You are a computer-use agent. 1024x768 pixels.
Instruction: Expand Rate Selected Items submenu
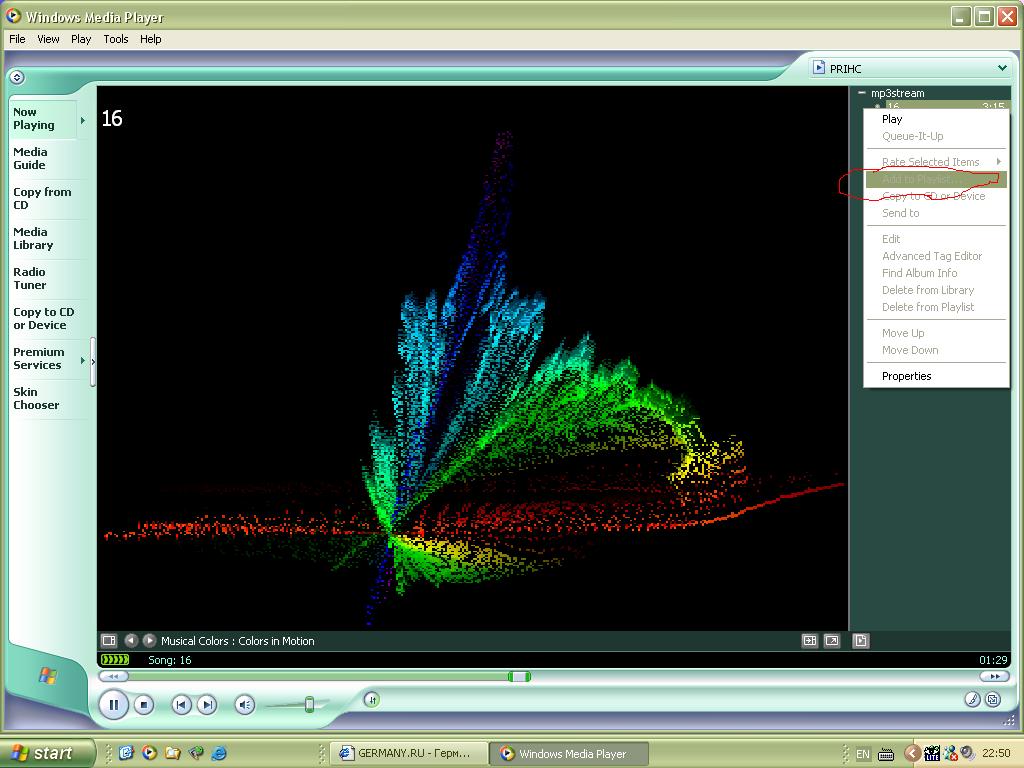click(936, 162)
